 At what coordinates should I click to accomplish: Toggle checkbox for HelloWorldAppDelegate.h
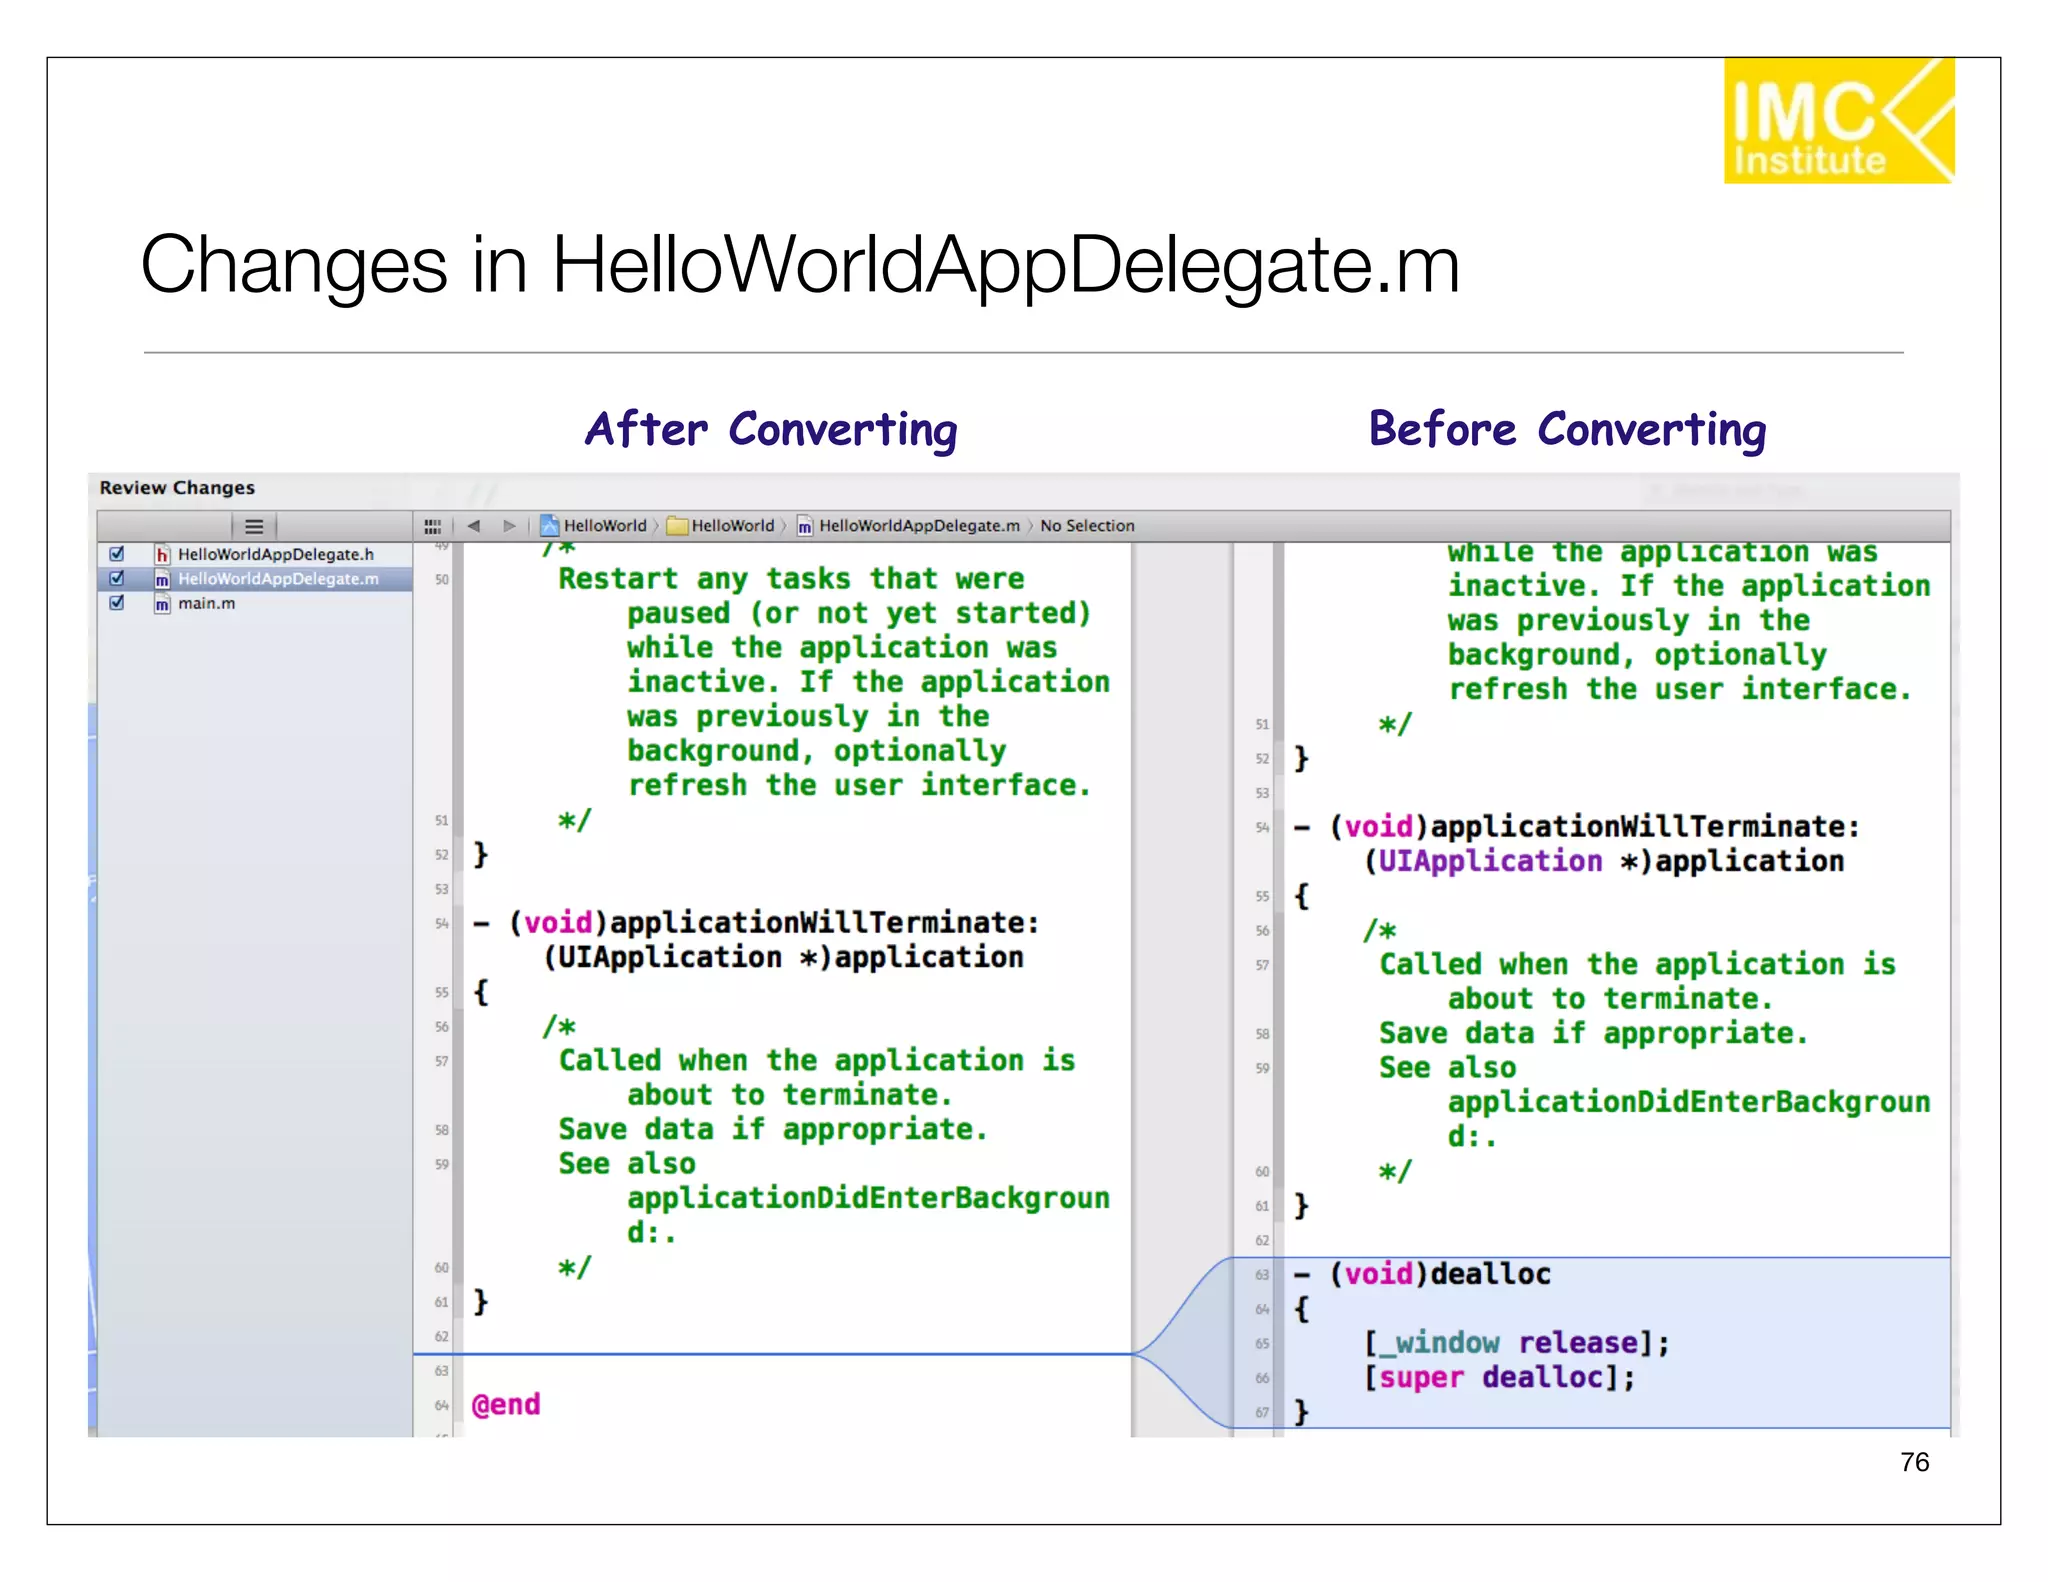117,553
